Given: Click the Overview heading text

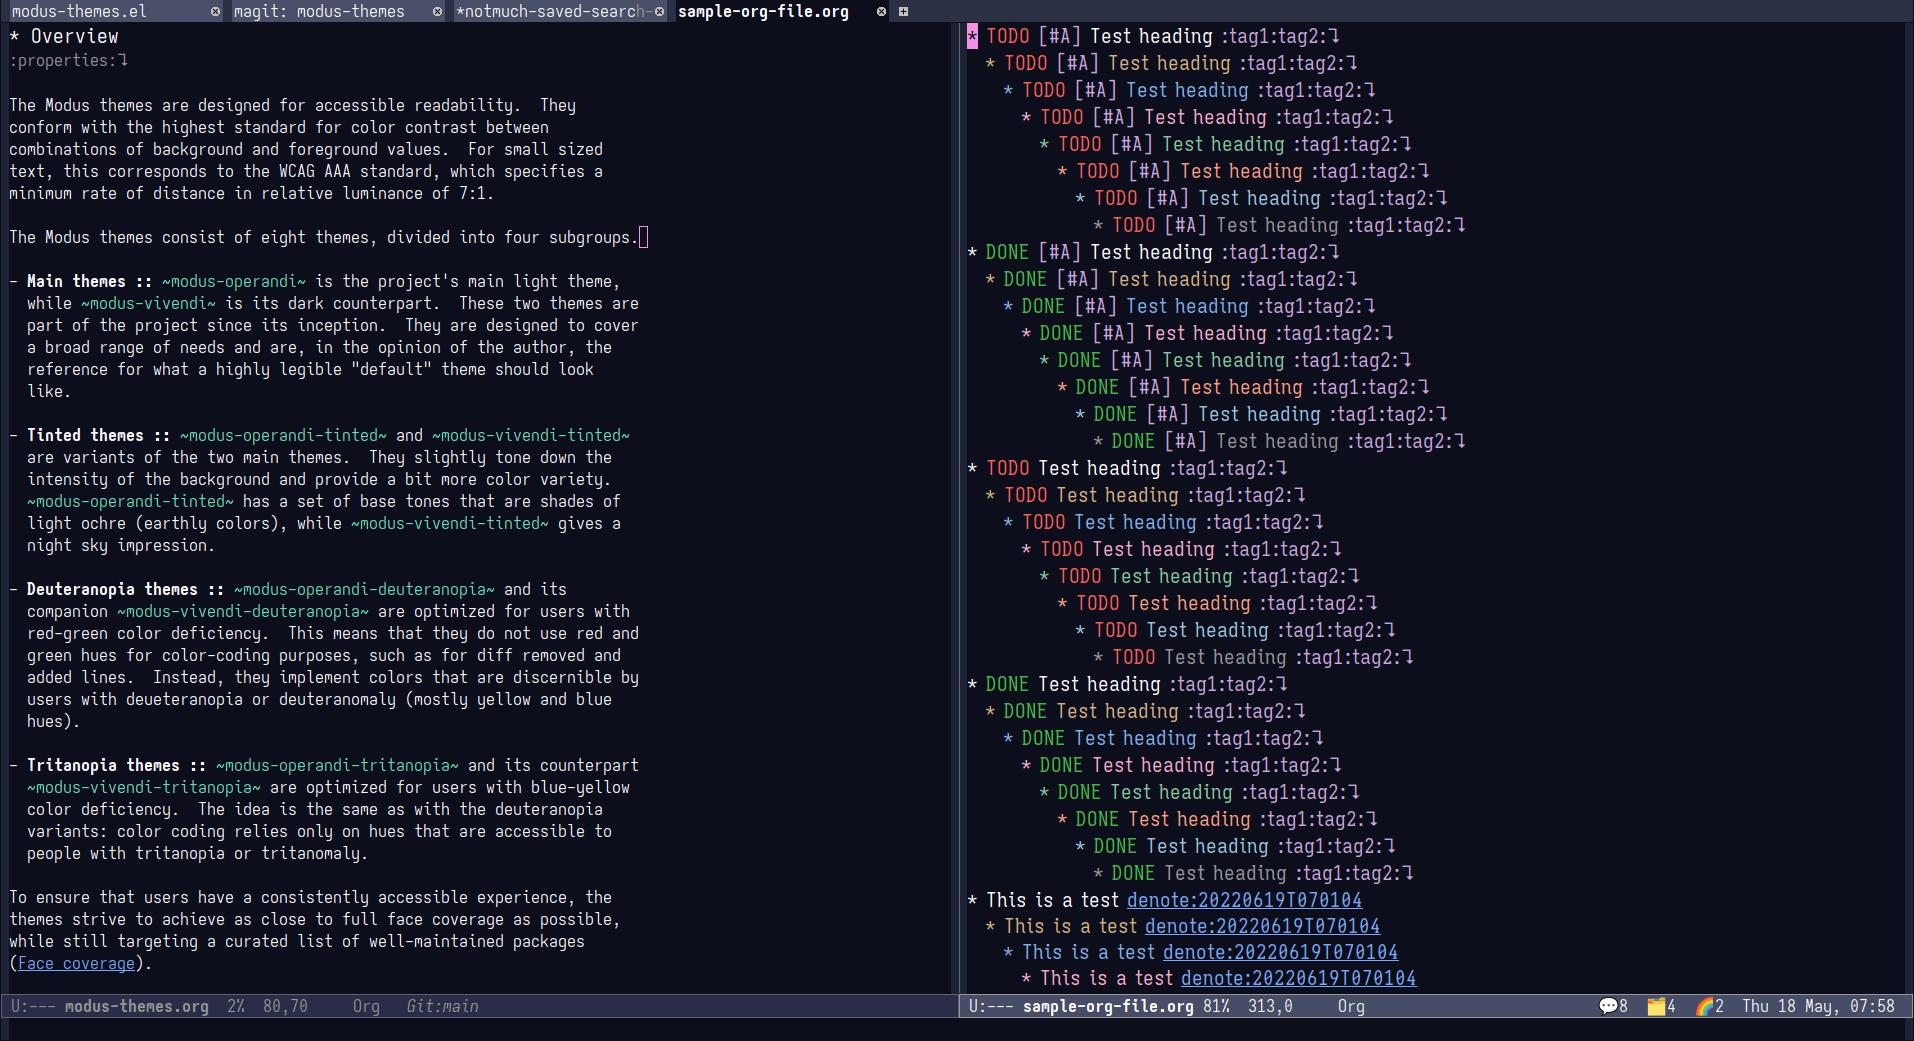Looking at the screenshot, I should click(x=74, y=36).
